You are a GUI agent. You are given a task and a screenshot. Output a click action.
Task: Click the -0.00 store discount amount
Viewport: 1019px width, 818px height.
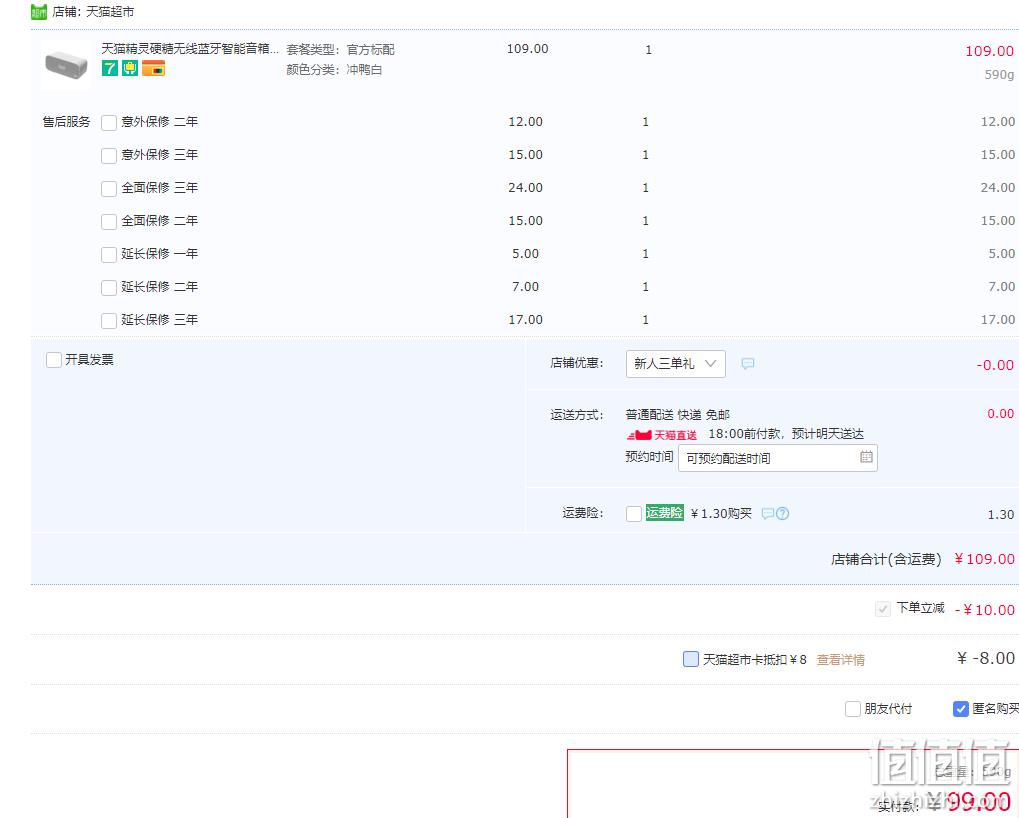coord(995,365)
